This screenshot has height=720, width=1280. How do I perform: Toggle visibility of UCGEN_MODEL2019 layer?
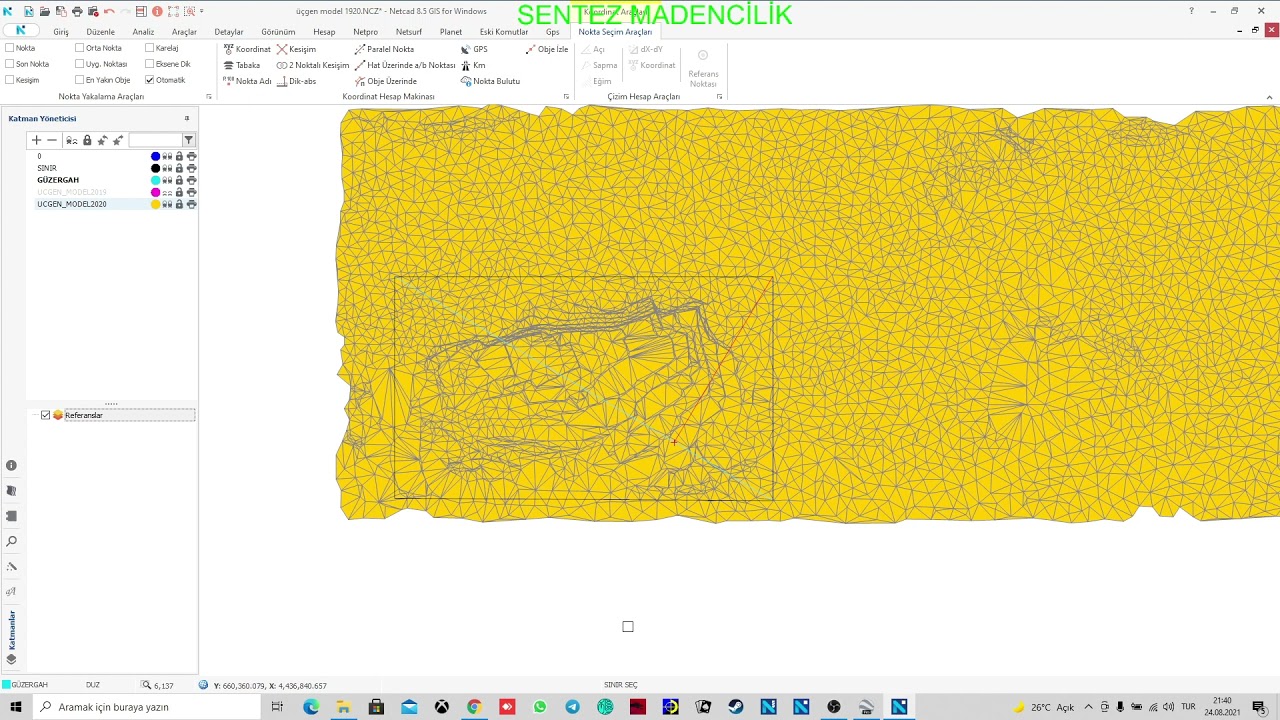click(x=167, y=192)
